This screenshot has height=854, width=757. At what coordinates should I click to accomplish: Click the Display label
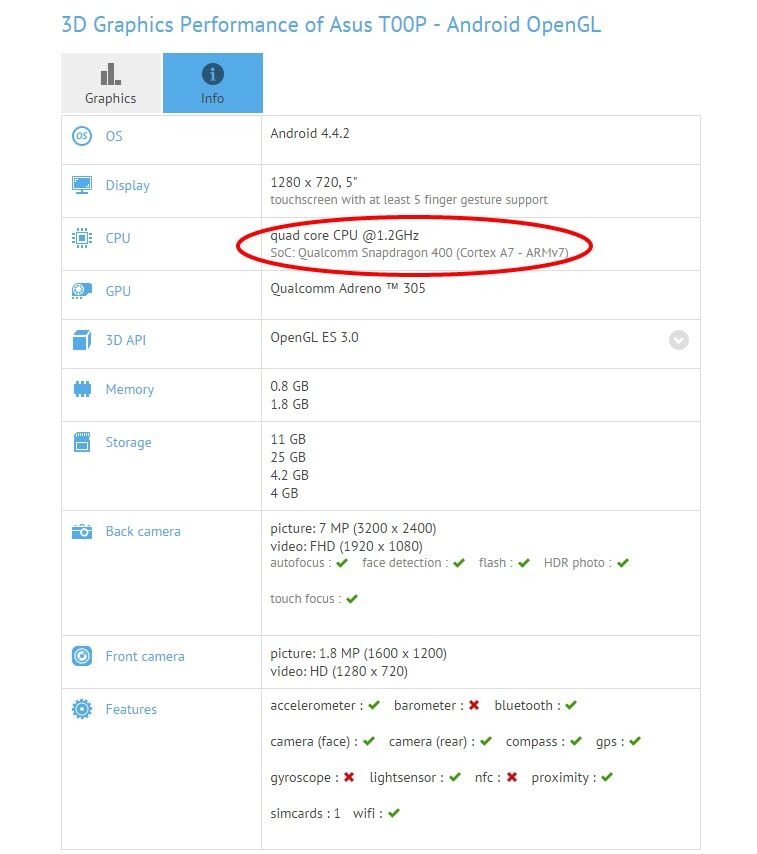(x=127, y=185)
